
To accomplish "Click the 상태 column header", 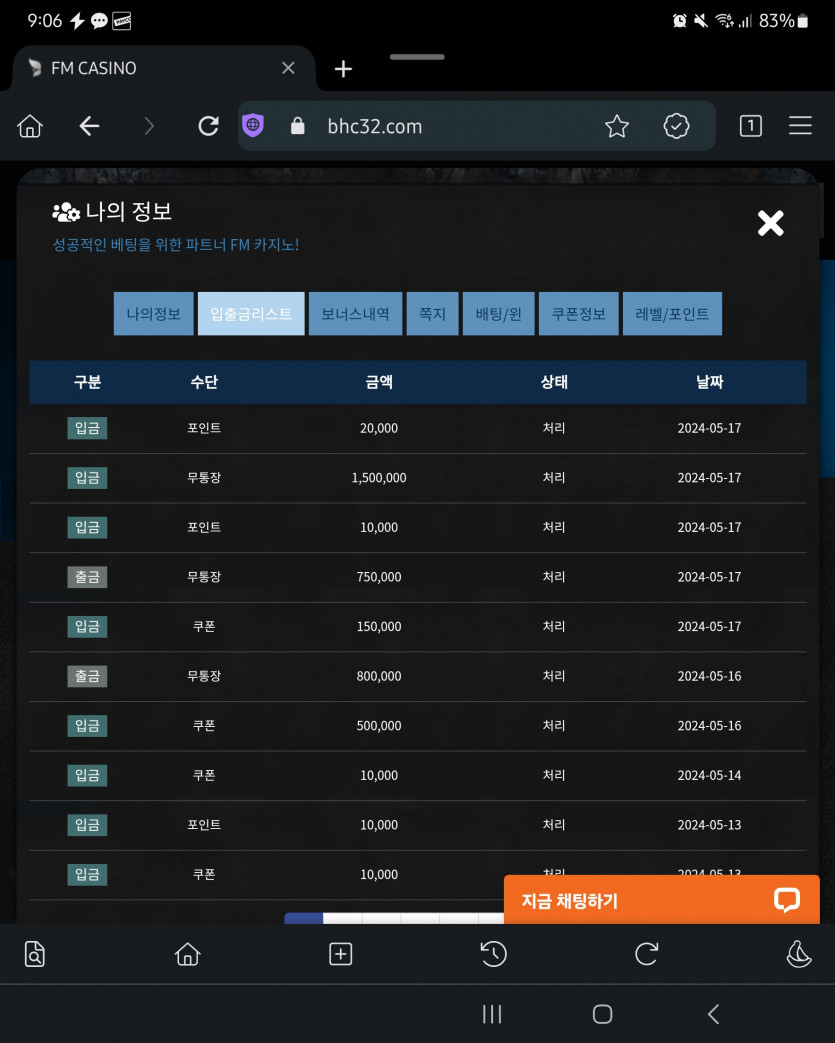I will click(554, 382).
